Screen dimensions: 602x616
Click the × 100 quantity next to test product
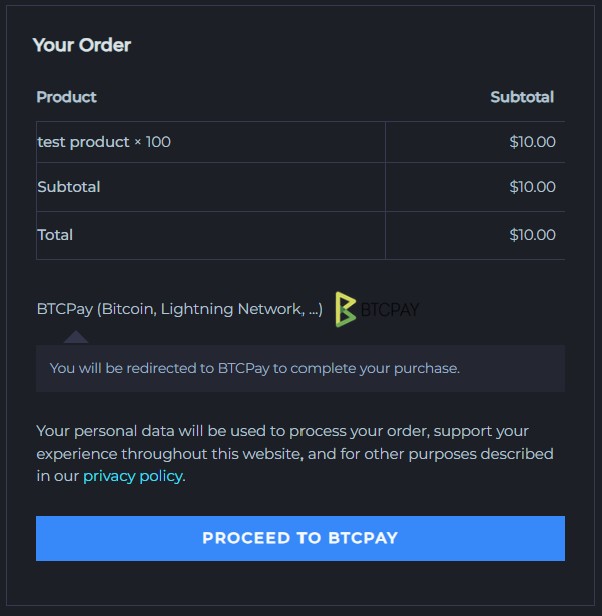pyautogui.click(x=152, y=142)
